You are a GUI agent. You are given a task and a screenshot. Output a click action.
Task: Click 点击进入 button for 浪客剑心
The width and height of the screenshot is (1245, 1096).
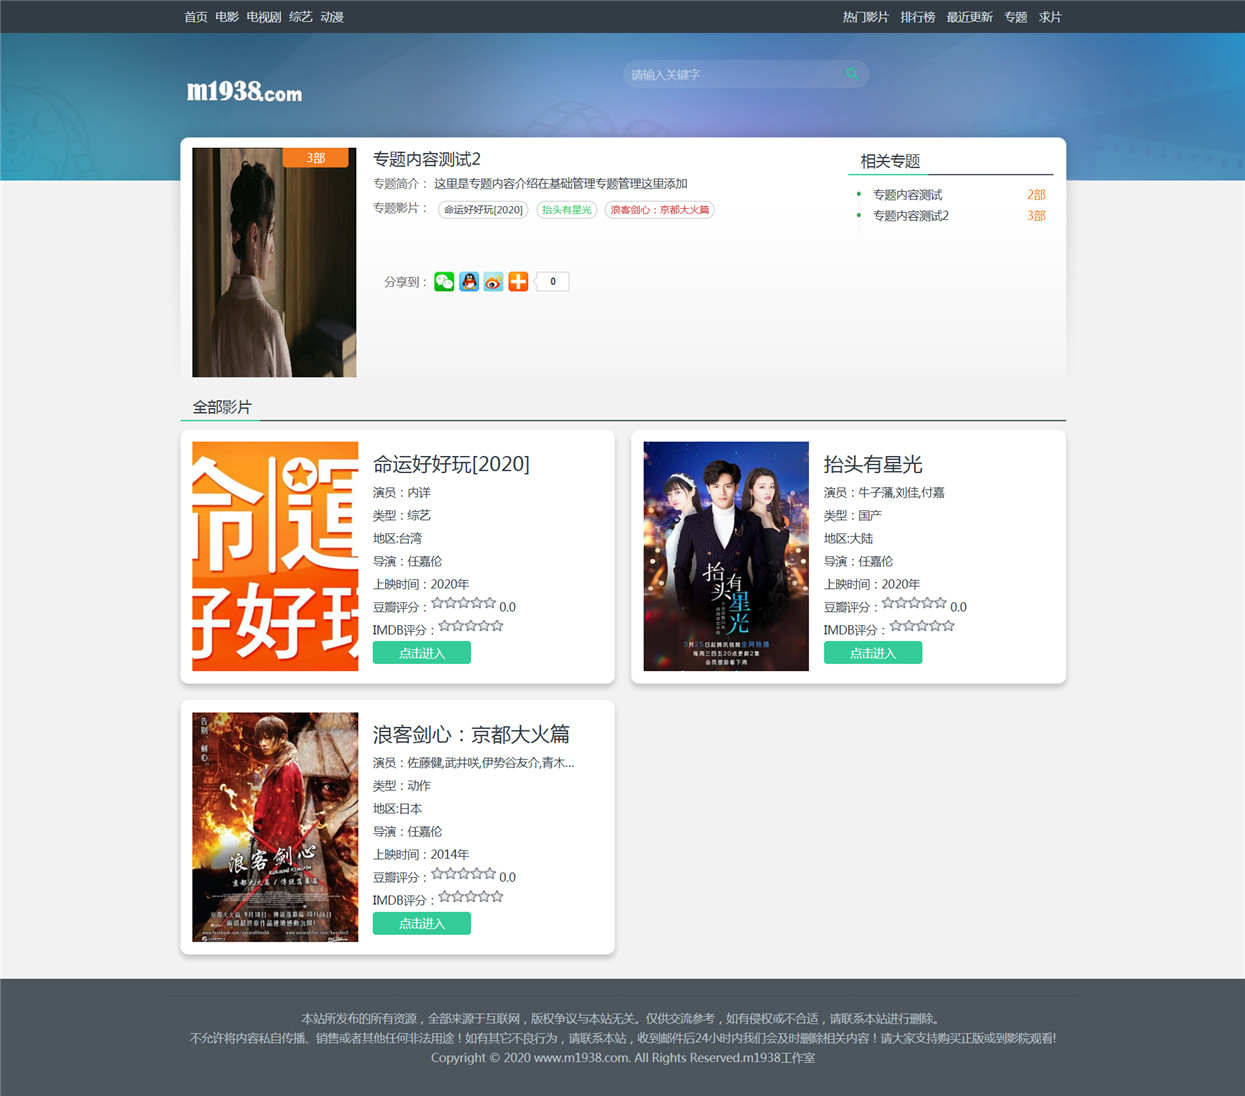pyautogui.click(x=422, y=923)
